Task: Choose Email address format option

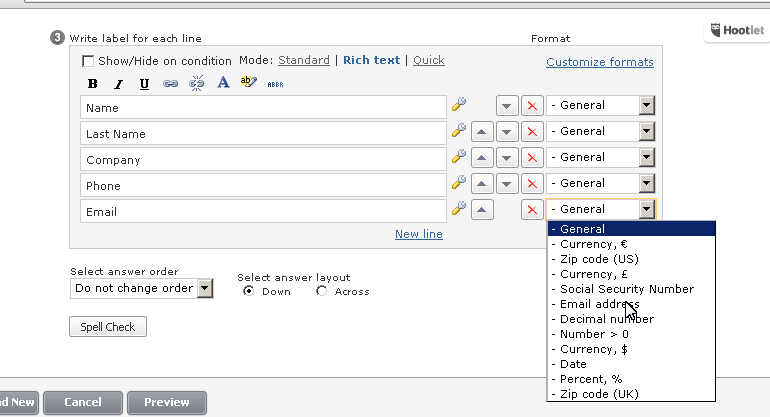Action: click(632, 304)
